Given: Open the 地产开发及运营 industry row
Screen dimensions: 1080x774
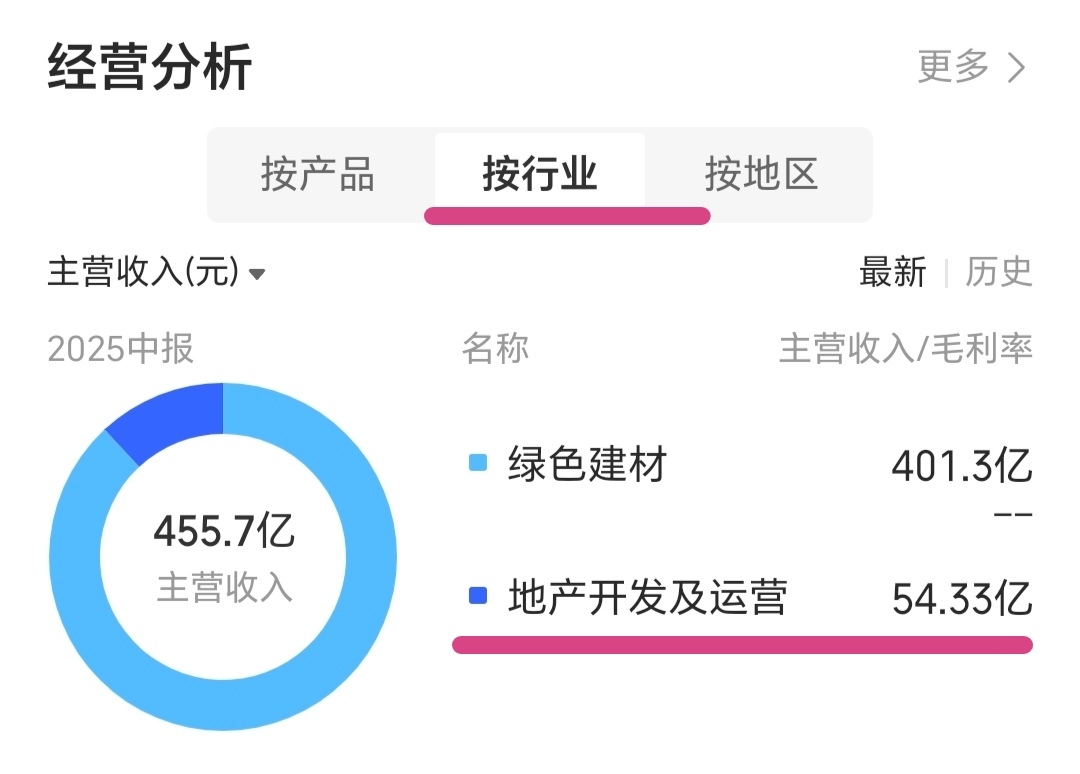Looking at the screenshot, I should (x=648, y=598).
